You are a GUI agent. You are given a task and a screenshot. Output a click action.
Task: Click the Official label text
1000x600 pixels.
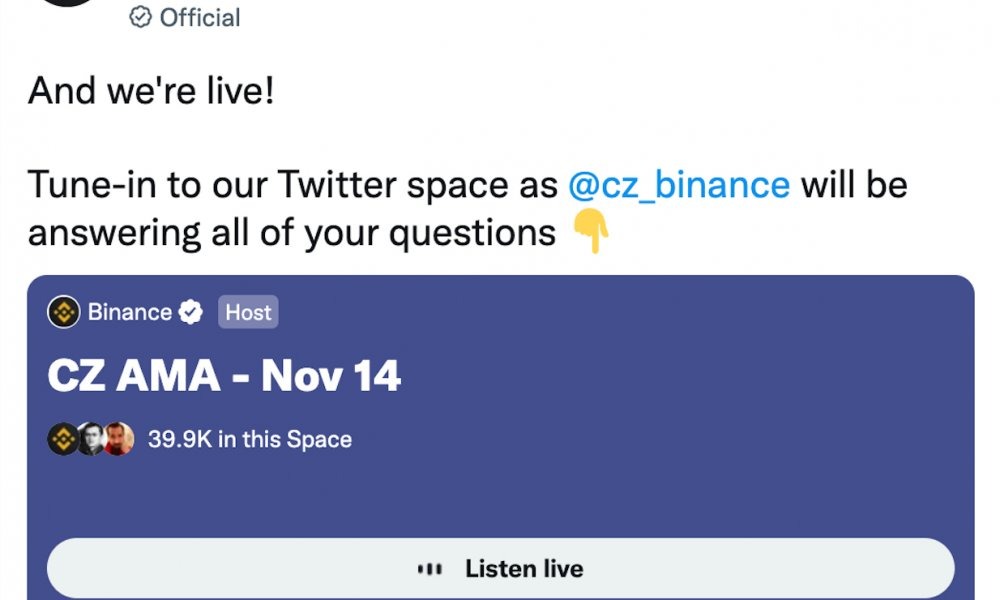(x=200, y=18)
